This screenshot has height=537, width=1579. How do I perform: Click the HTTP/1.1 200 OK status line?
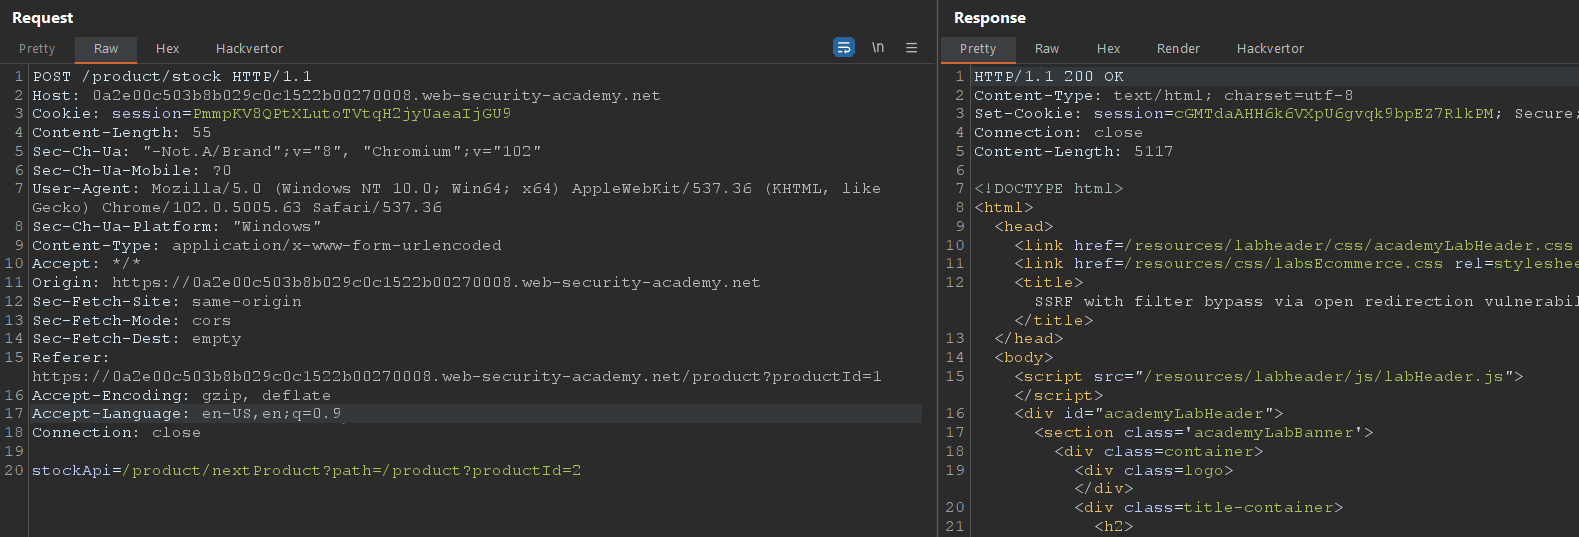coord(1049,76)
